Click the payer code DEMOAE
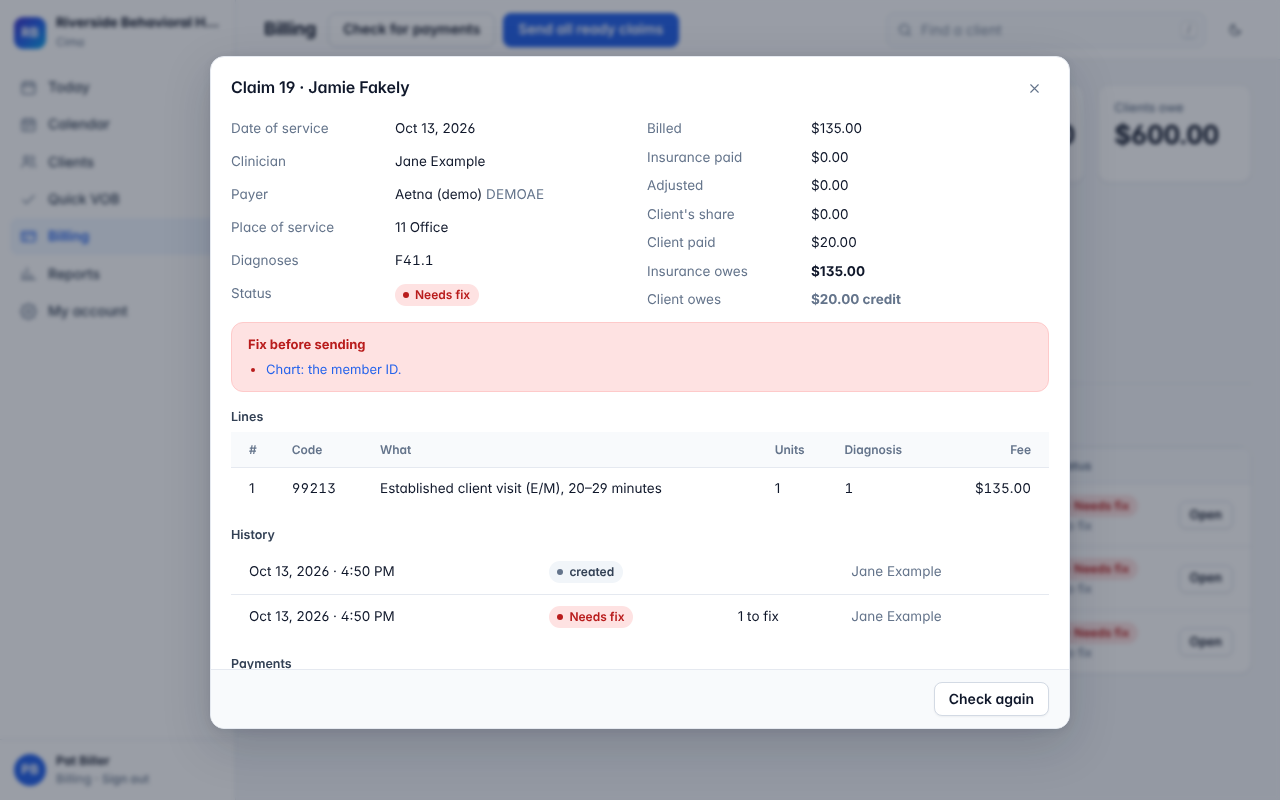The width and height of the screenshot is (1280, 800). [x=515, y=194]
